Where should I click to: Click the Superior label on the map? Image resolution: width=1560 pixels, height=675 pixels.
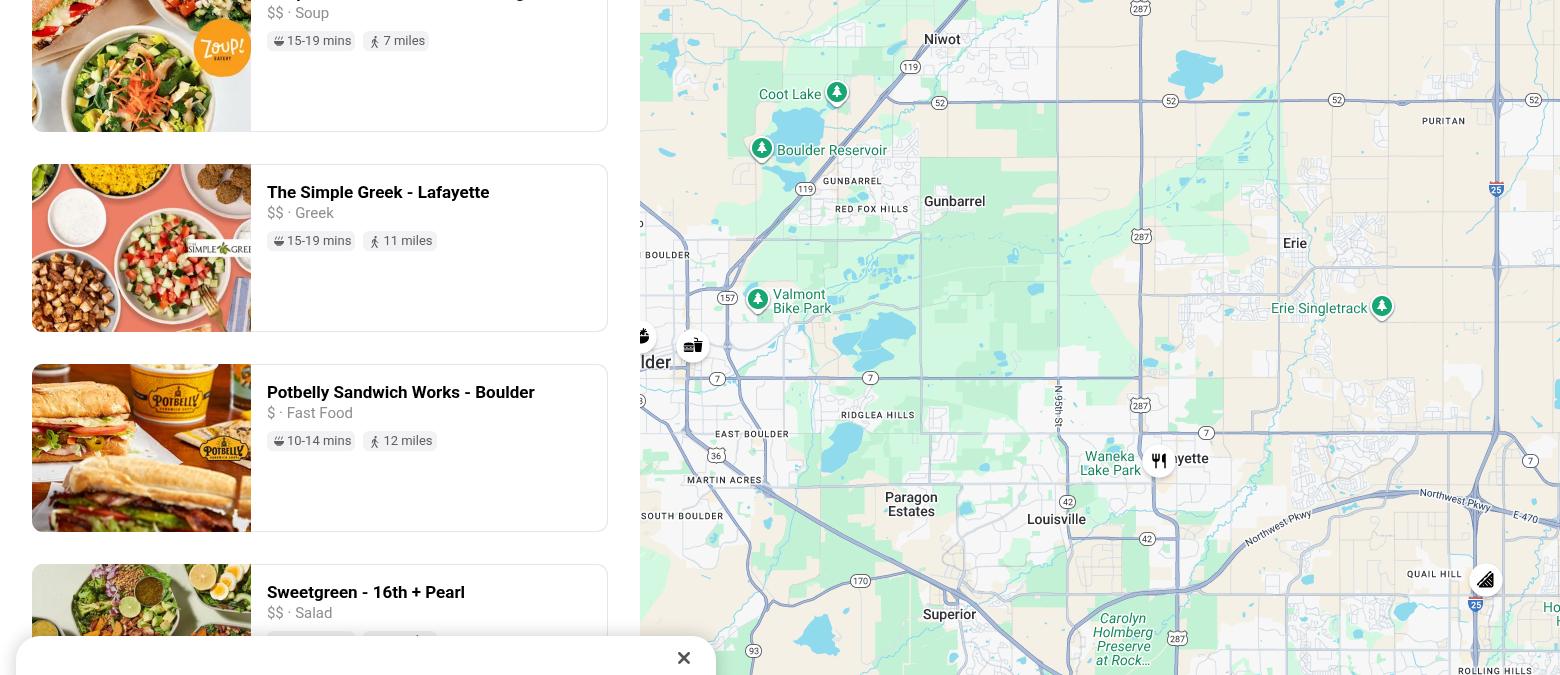tap(949, 615)
